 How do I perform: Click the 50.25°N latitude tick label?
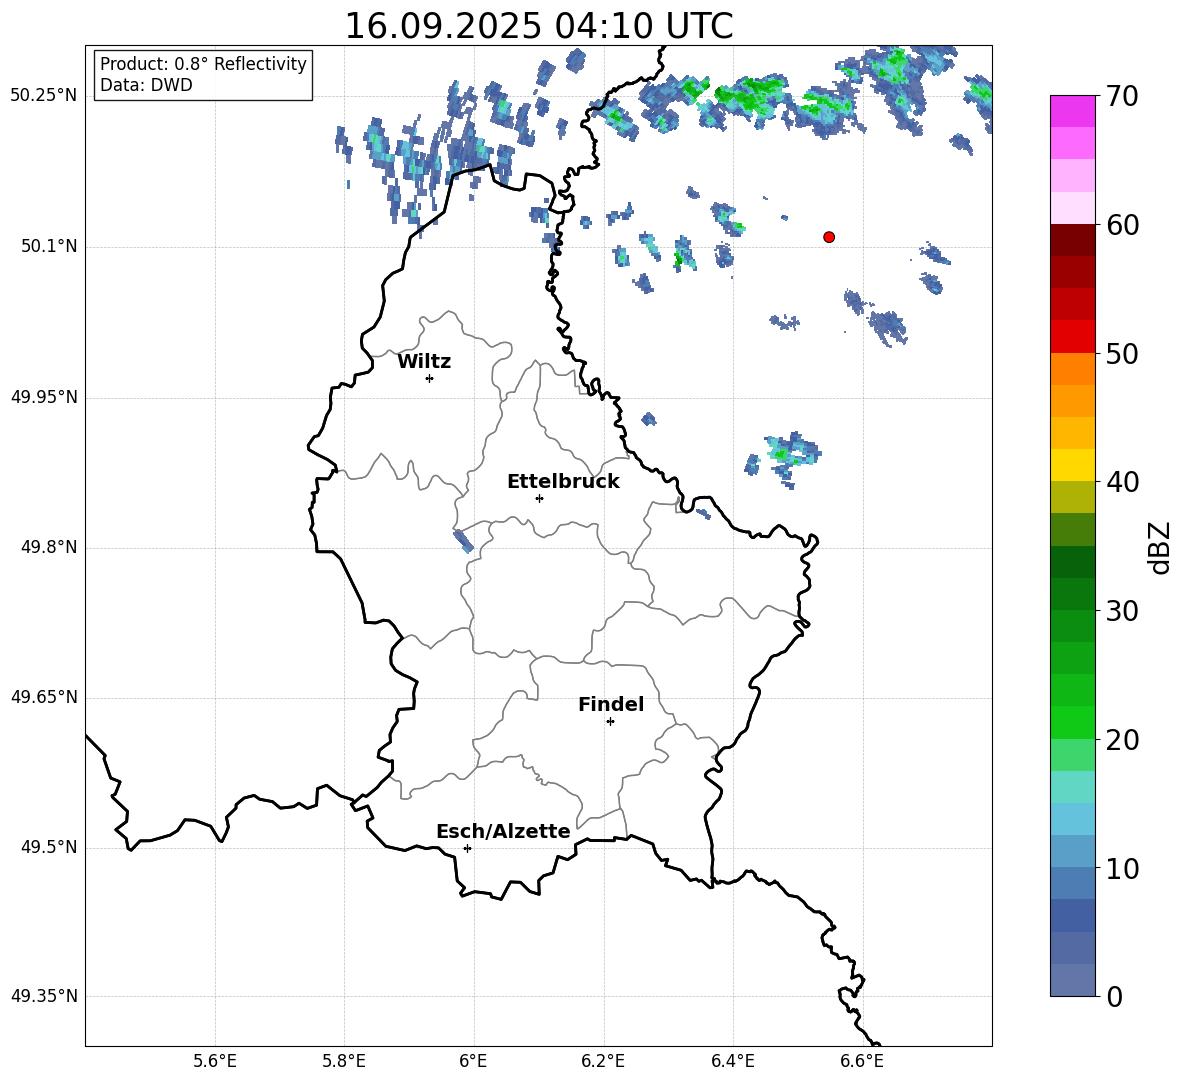tap(44, 96)
